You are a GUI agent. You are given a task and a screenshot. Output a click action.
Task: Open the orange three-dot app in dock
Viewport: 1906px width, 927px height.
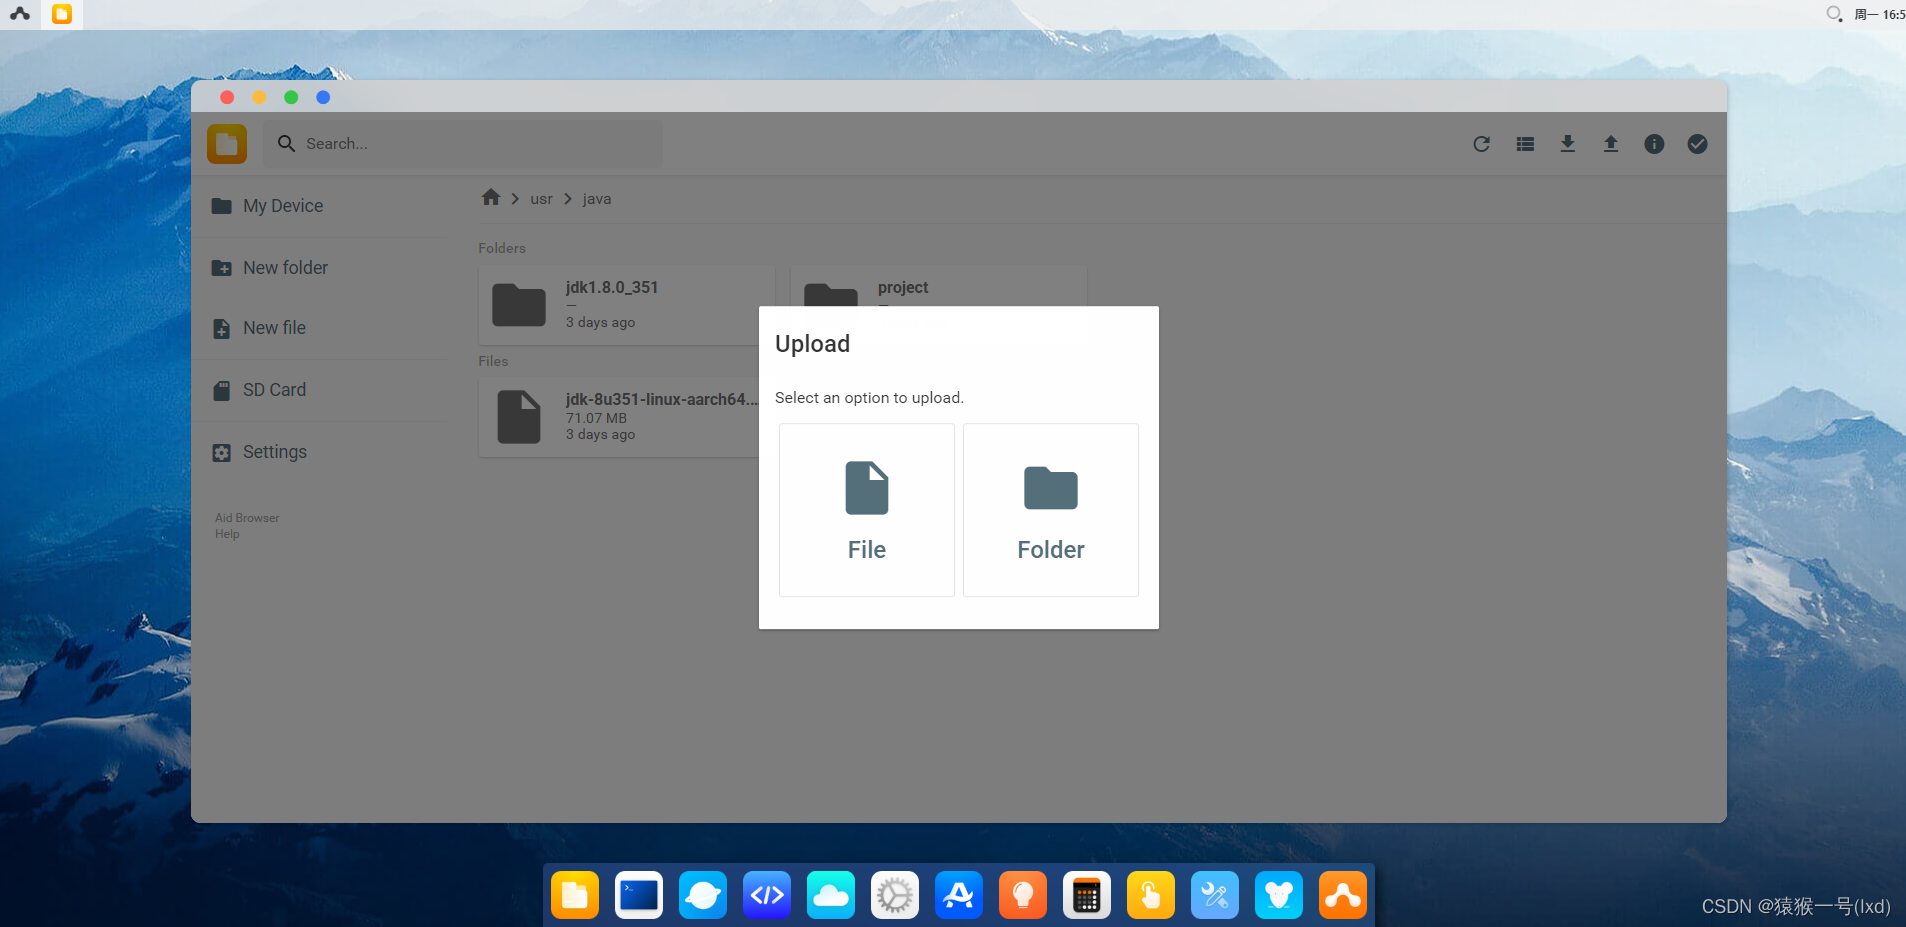[1343, 895]
